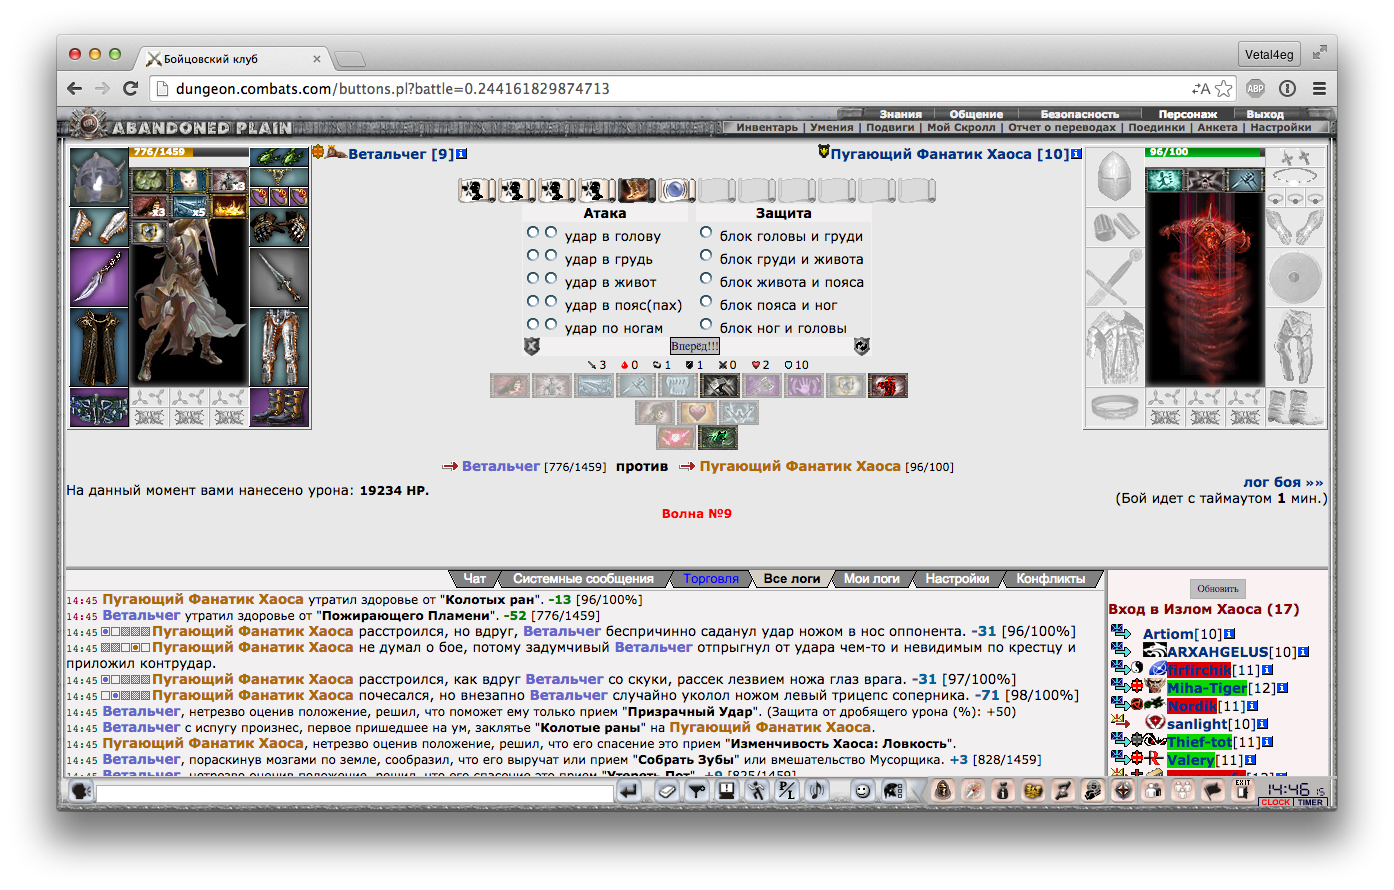Bookmark page with the star icon
Viewport: 1394px width, 890px height.
[x=1224, y=89]
